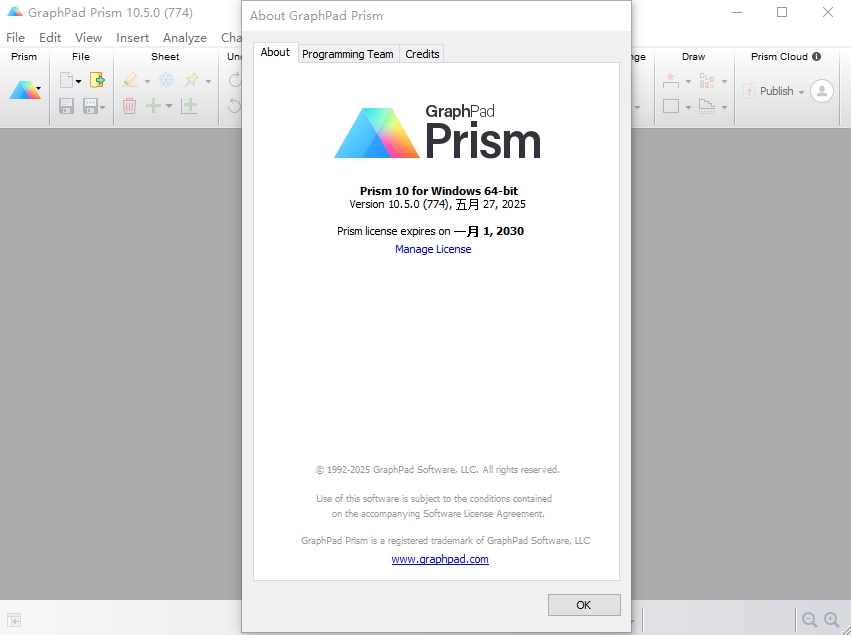
Task: Delete the sheet using the trash icon
Action: coord(129,106)
